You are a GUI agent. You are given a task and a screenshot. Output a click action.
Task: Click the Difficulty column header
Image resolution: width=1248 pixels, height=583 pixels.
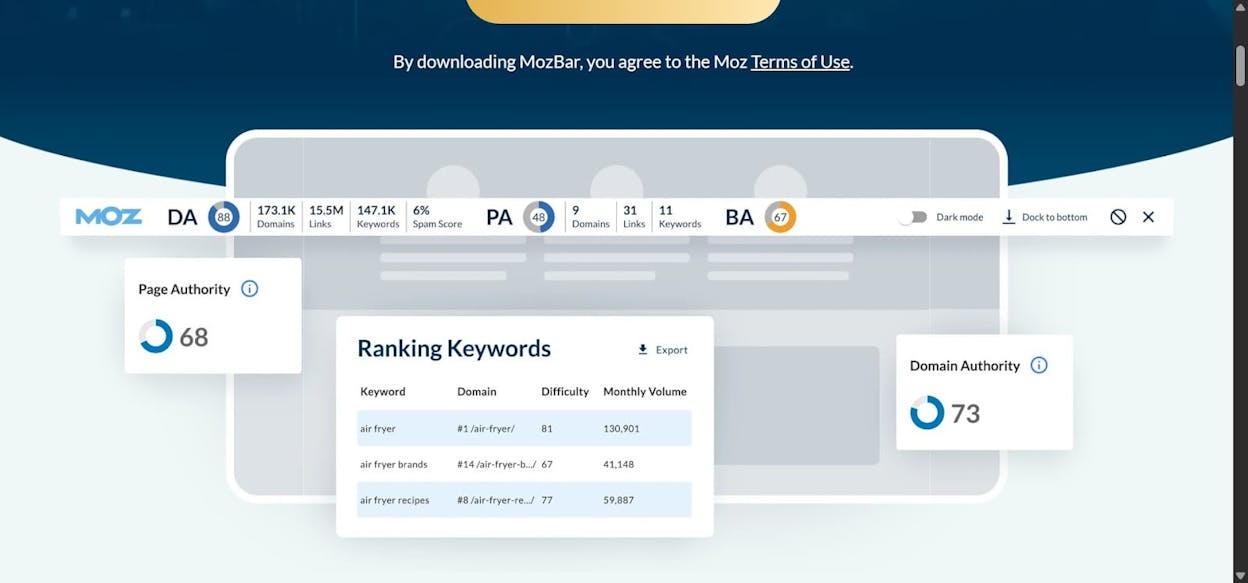(565, 392)
